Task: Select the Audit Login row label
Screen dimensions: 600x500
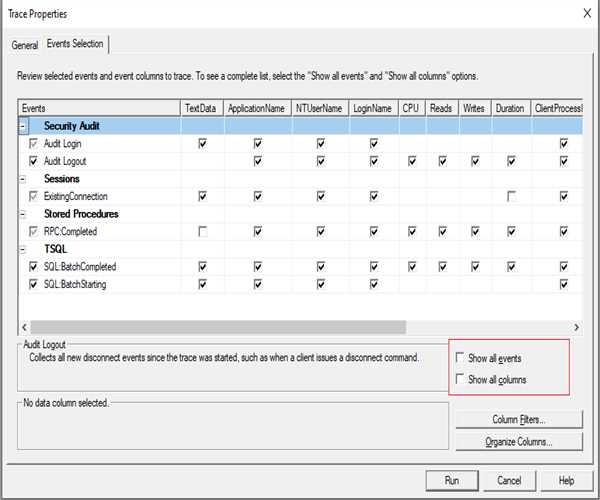Action: [62, 143]
